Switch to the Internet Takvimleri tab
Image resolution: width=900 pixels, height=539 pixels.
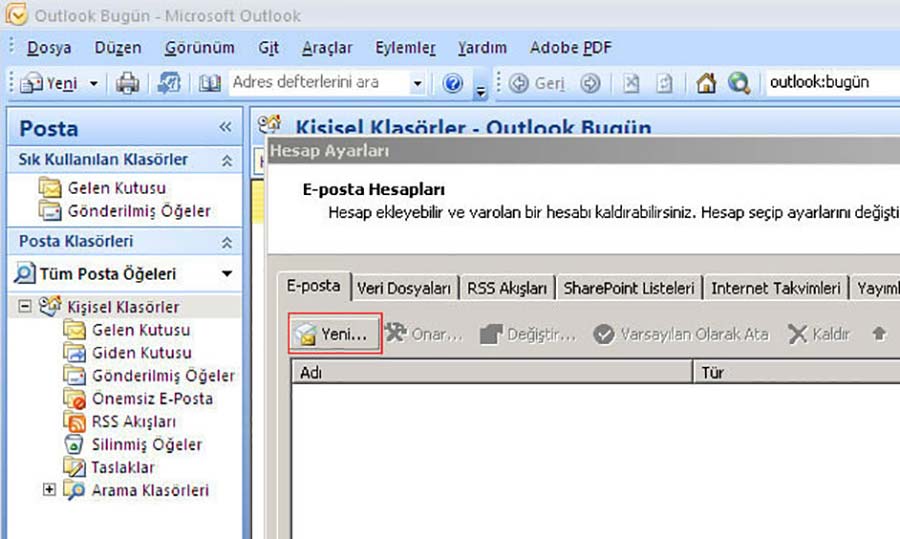(776, 288)
